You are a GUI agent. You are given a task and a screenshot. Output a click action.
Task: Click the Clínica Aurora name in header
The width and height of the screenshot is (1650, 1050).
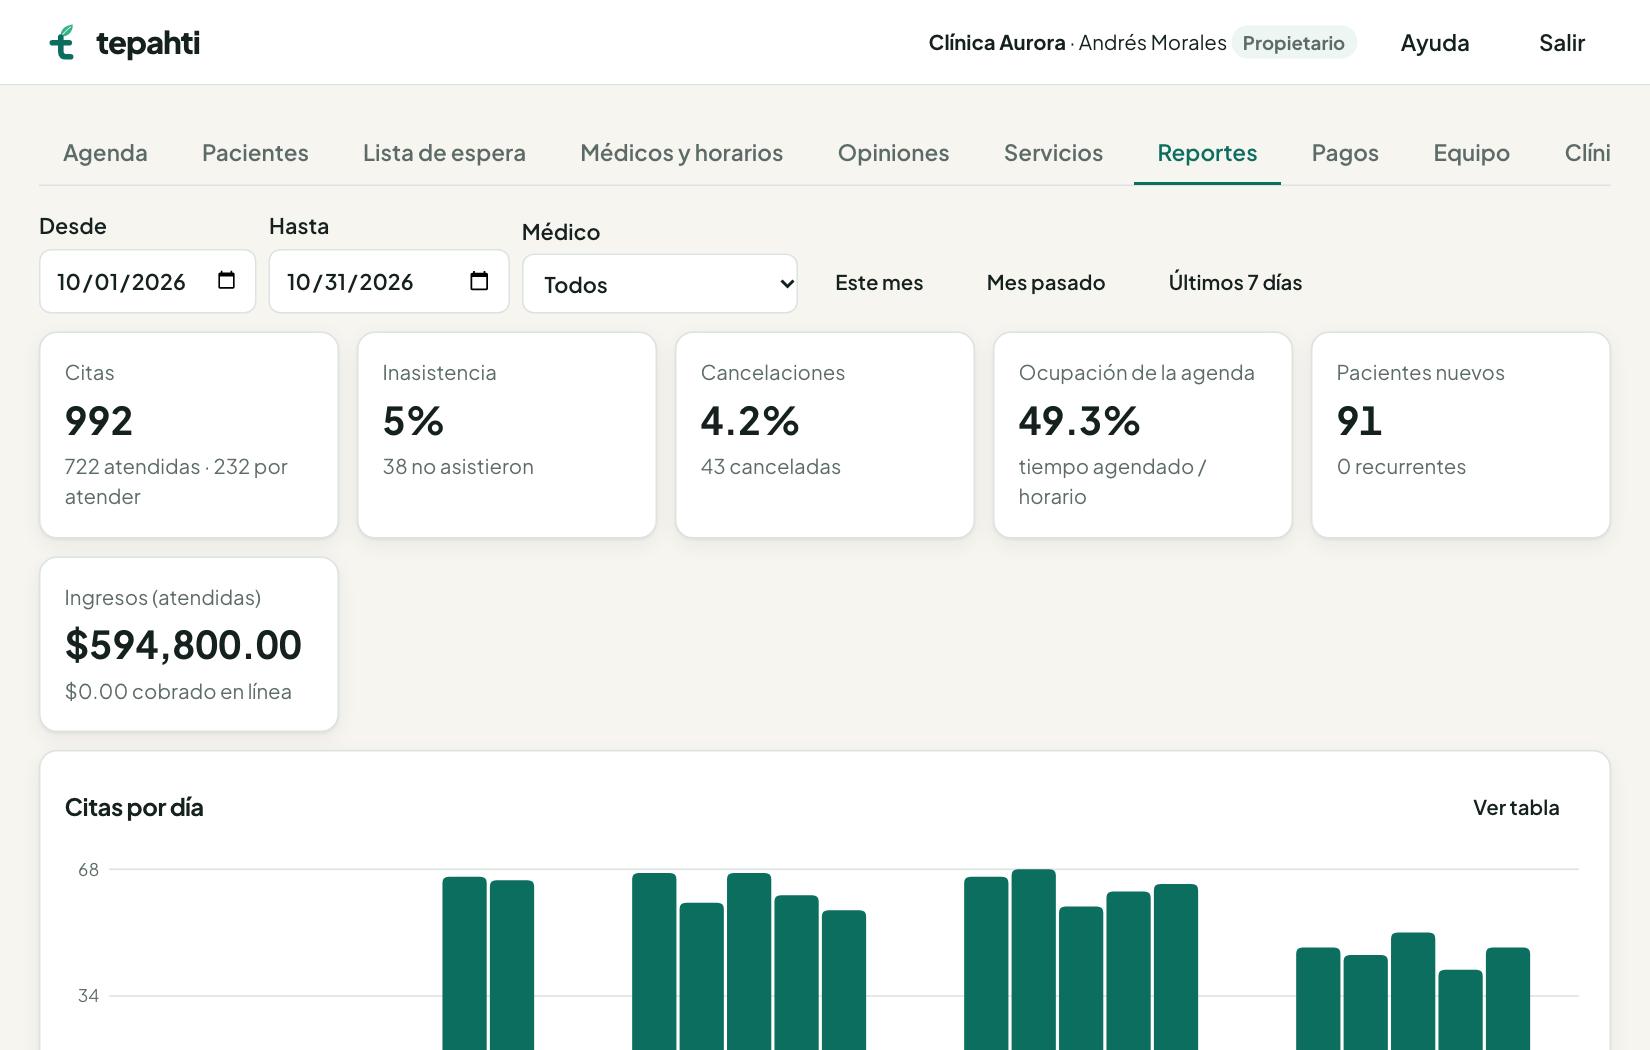coord(997,42)
